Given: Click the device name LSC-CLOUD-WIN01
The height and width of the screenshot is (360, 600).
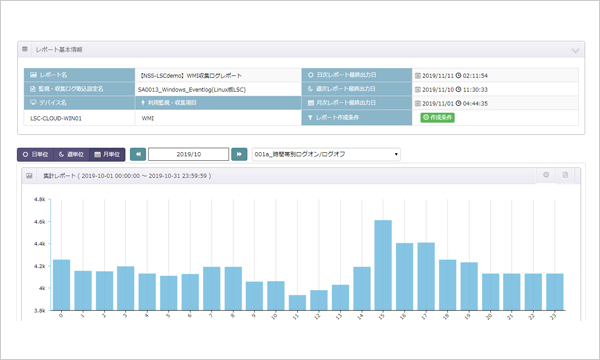Looking at the screenshot, I should (56, 119).
